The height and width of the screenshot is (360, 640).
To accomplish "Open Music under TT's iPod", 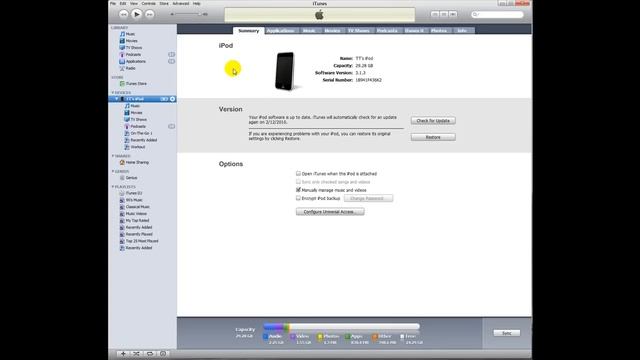I will point(132,106).
